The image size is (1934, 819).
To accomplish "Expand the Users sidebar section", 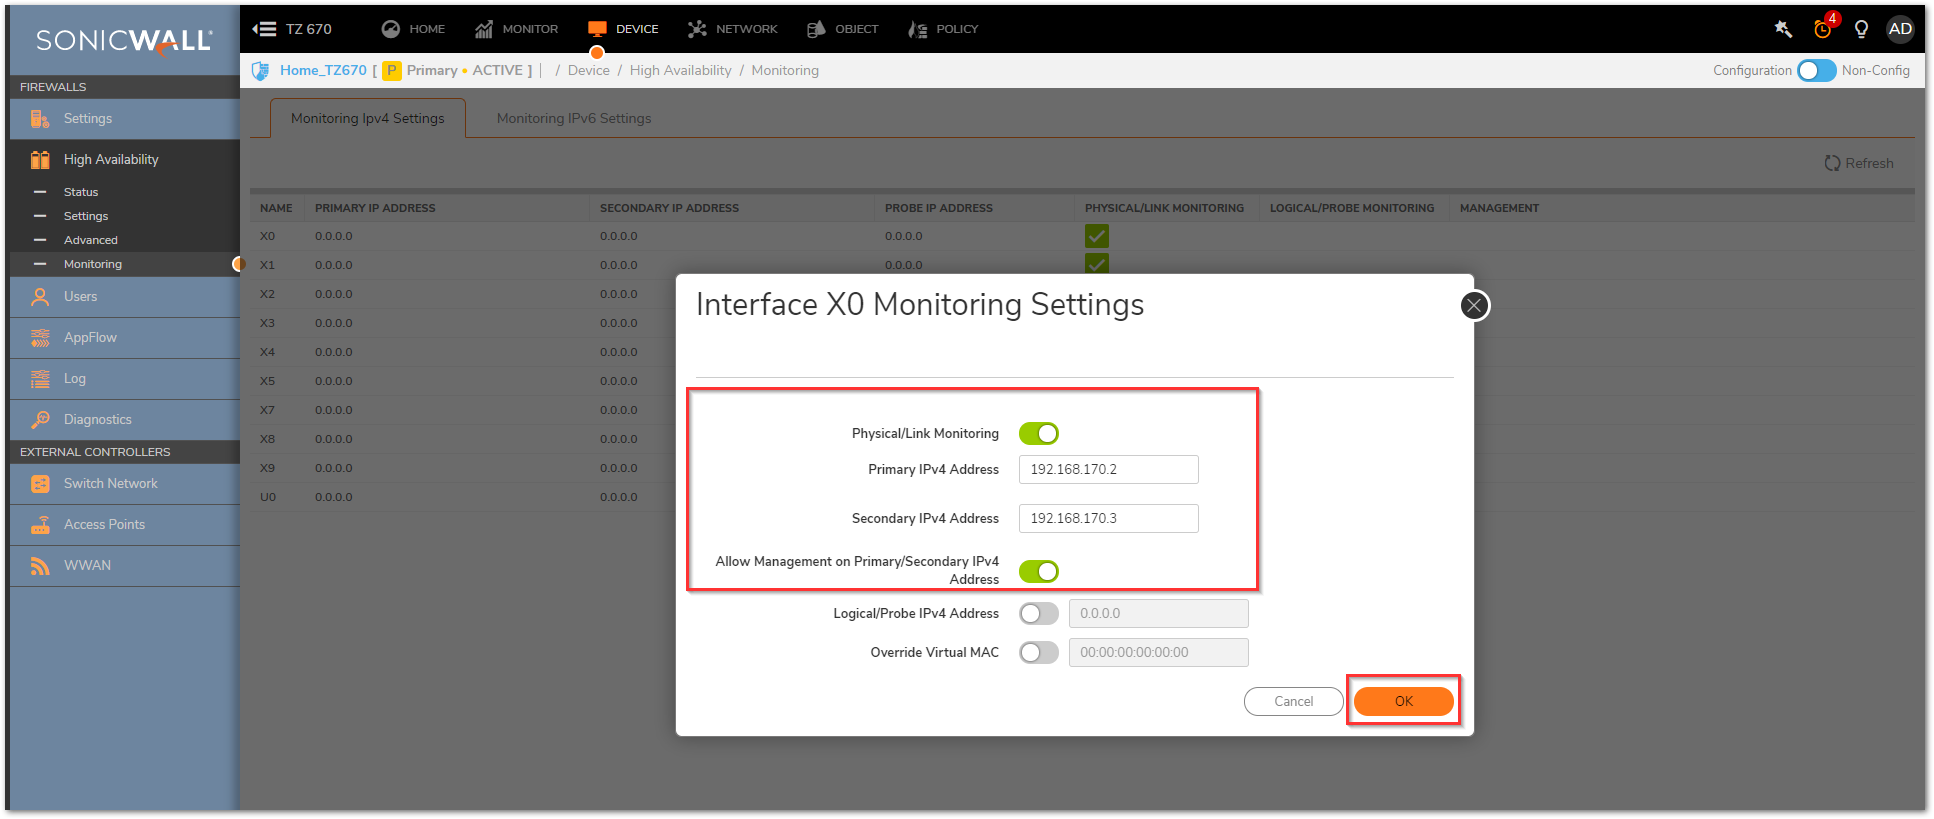I will (x=80, y=297).
